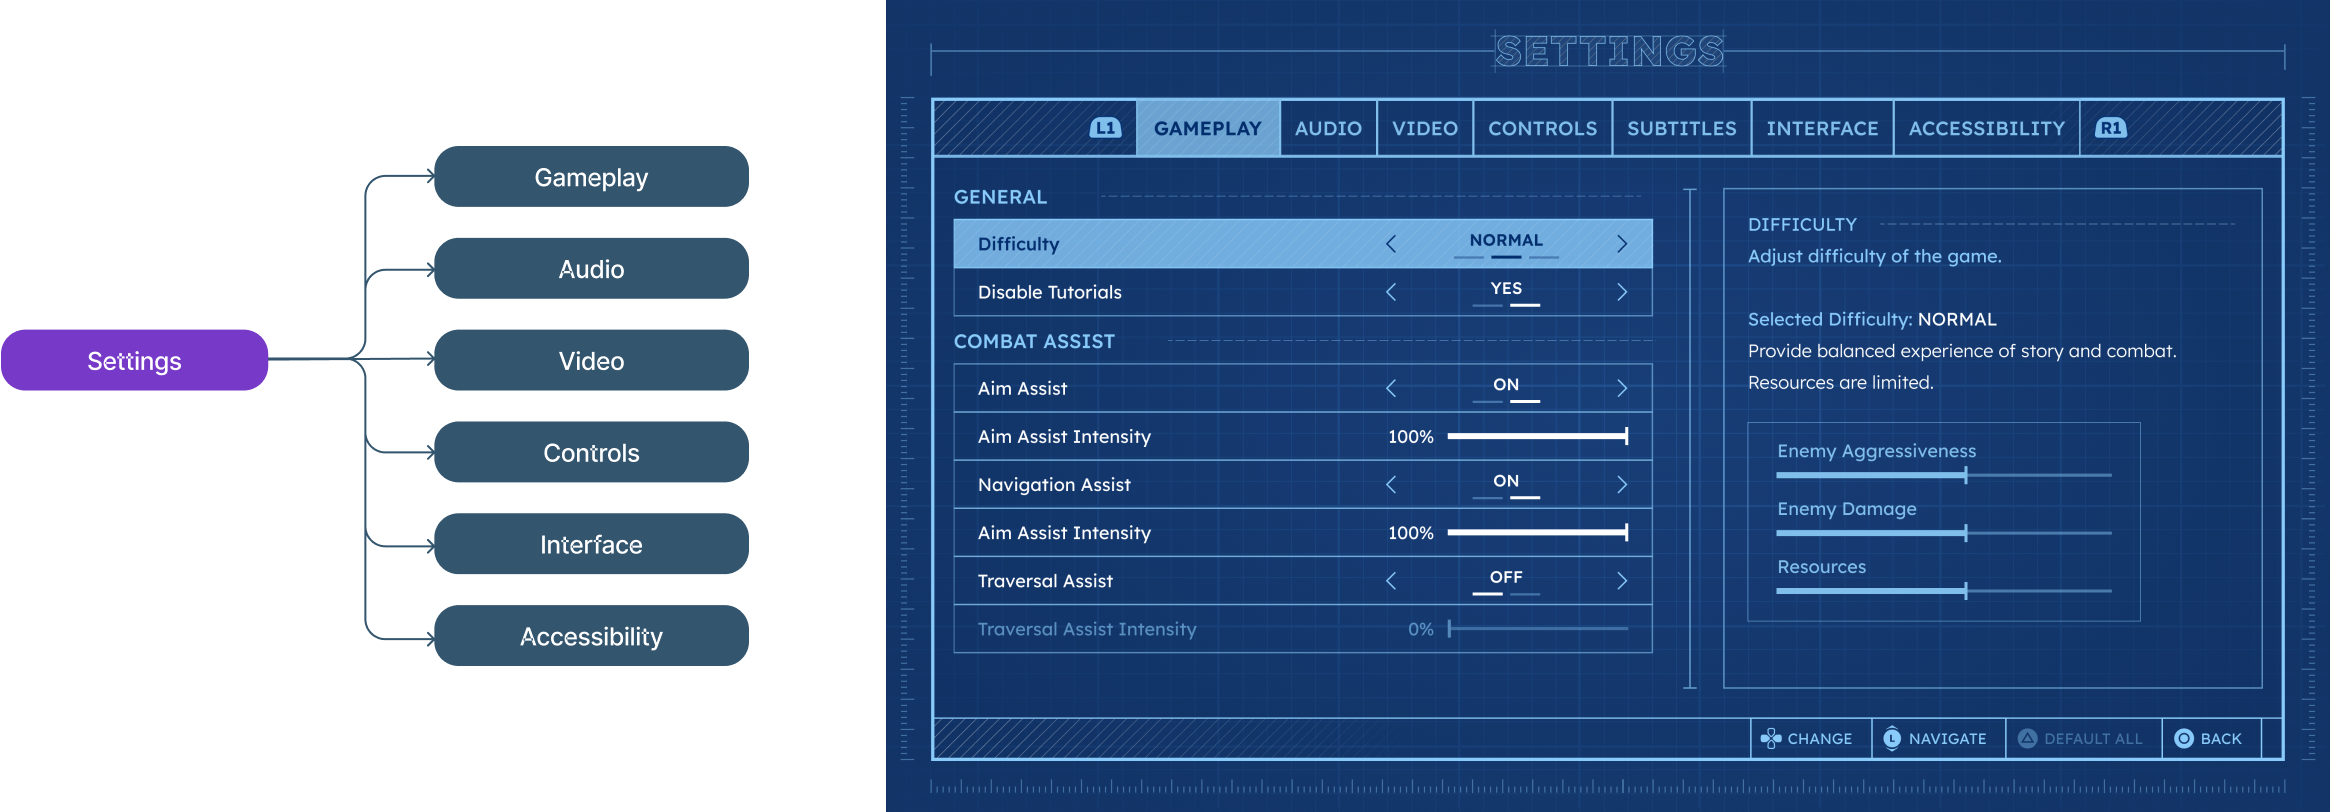
Task: Click left chevron on Traversal Assist
Action: [x=1391, y=581]
